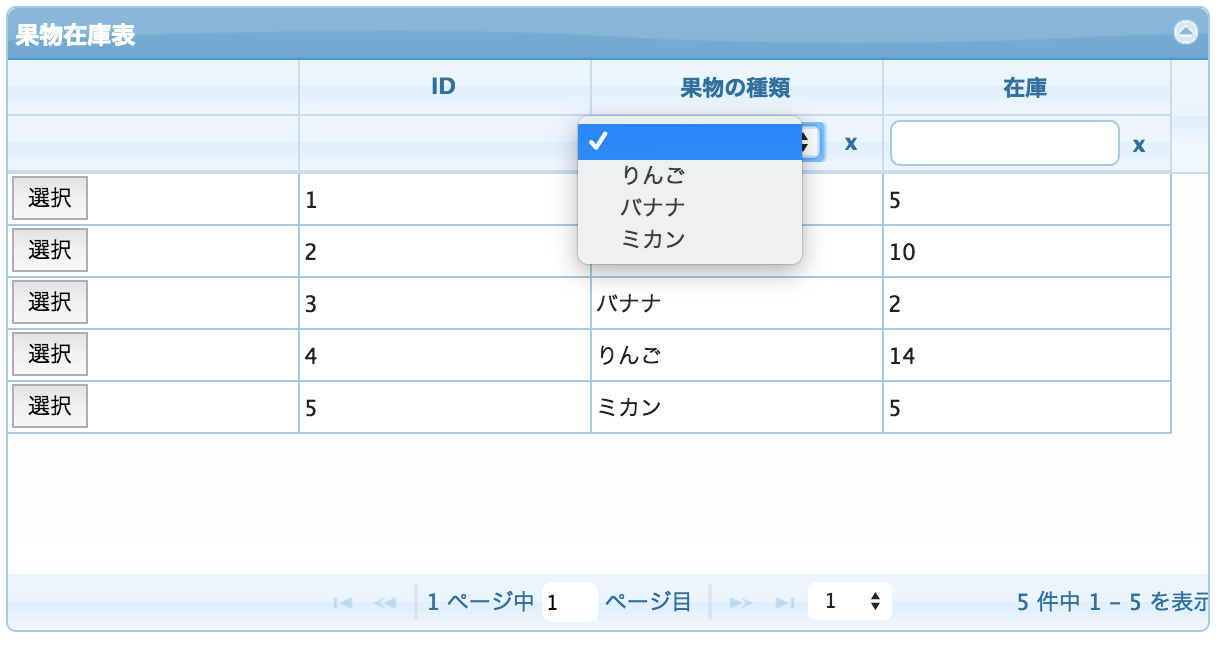Sort by the 在庫 column header

click(x=1026, y=87)
